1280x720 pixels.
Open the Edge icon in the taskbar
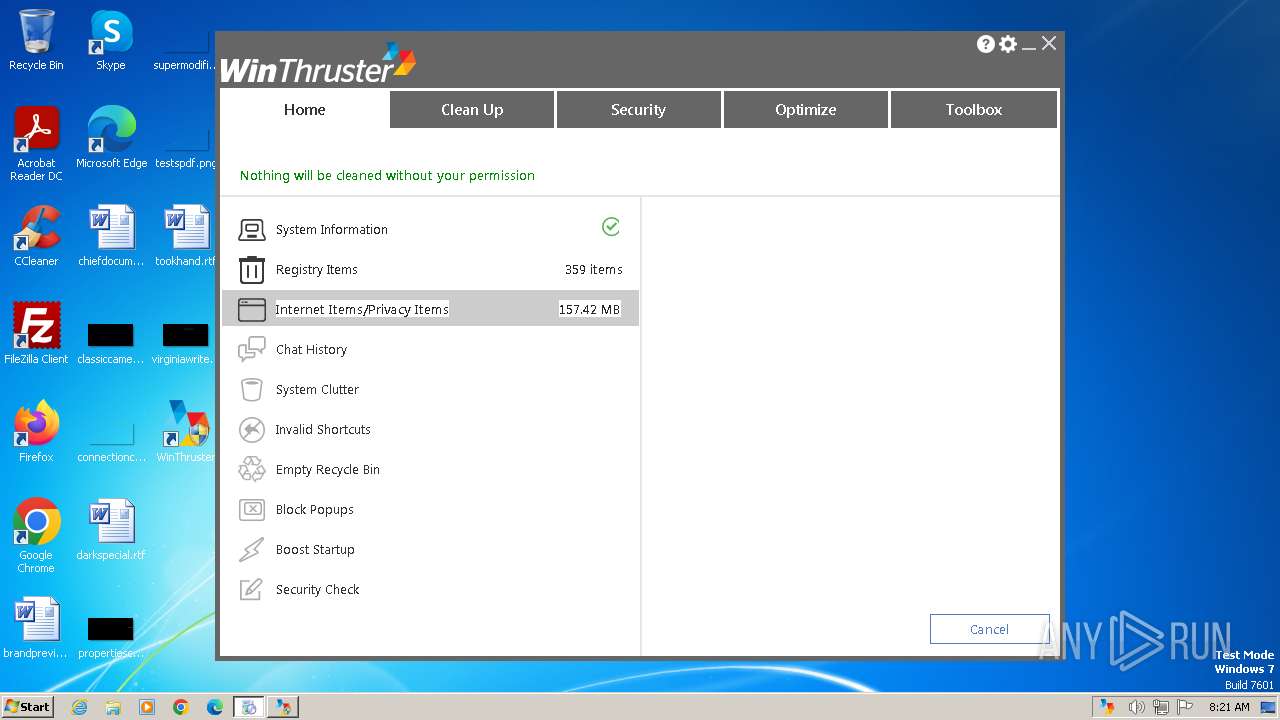215,707
